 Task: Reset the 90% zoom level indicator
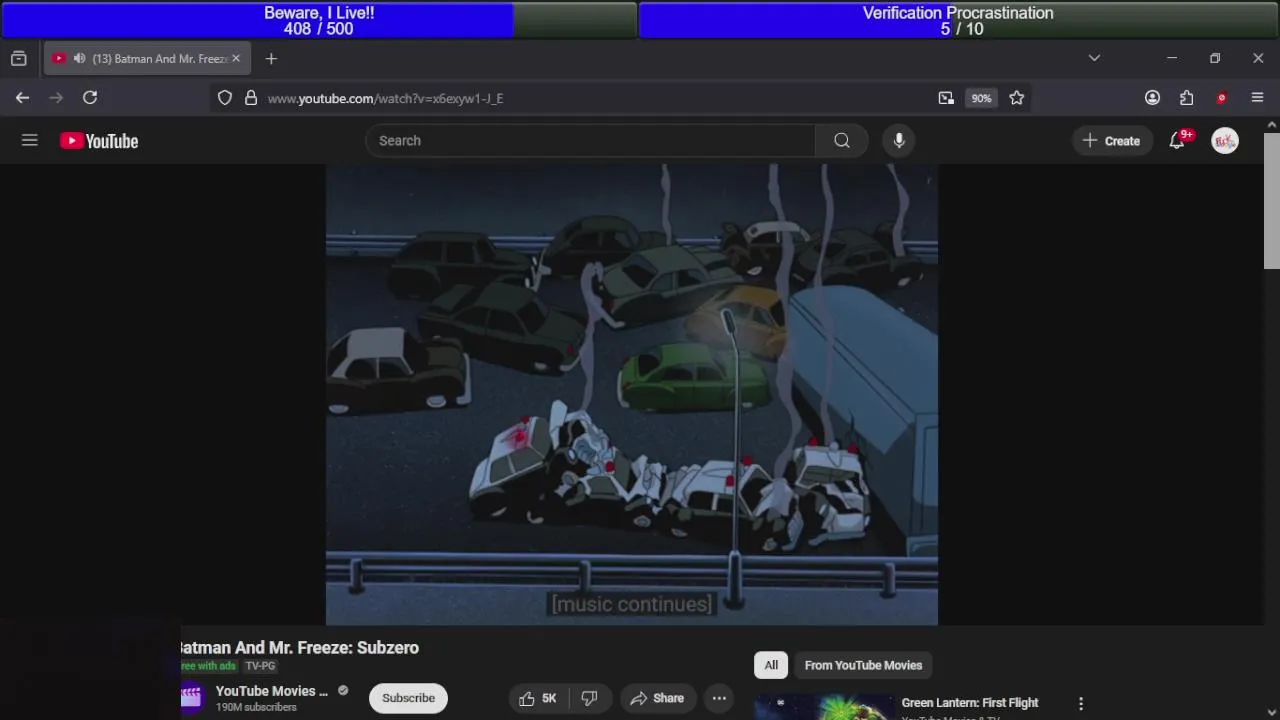point(981,98)
